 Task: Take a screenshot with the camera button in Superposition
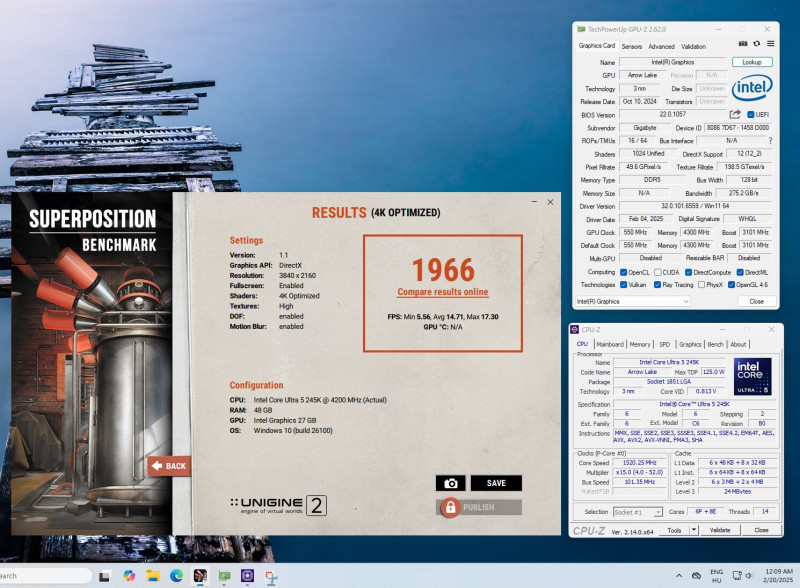click(450, 483)
